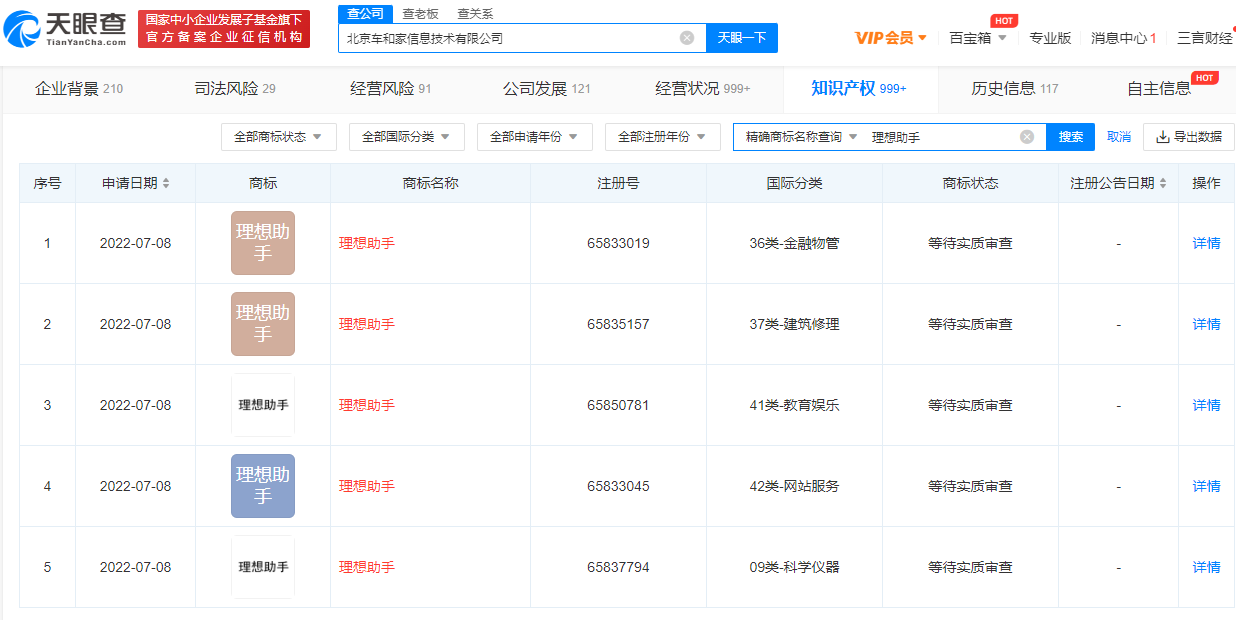The height and width of the screenshot is (620, 1236).
Task: Select the 知识产权 tab
Action: pos(859,89)
